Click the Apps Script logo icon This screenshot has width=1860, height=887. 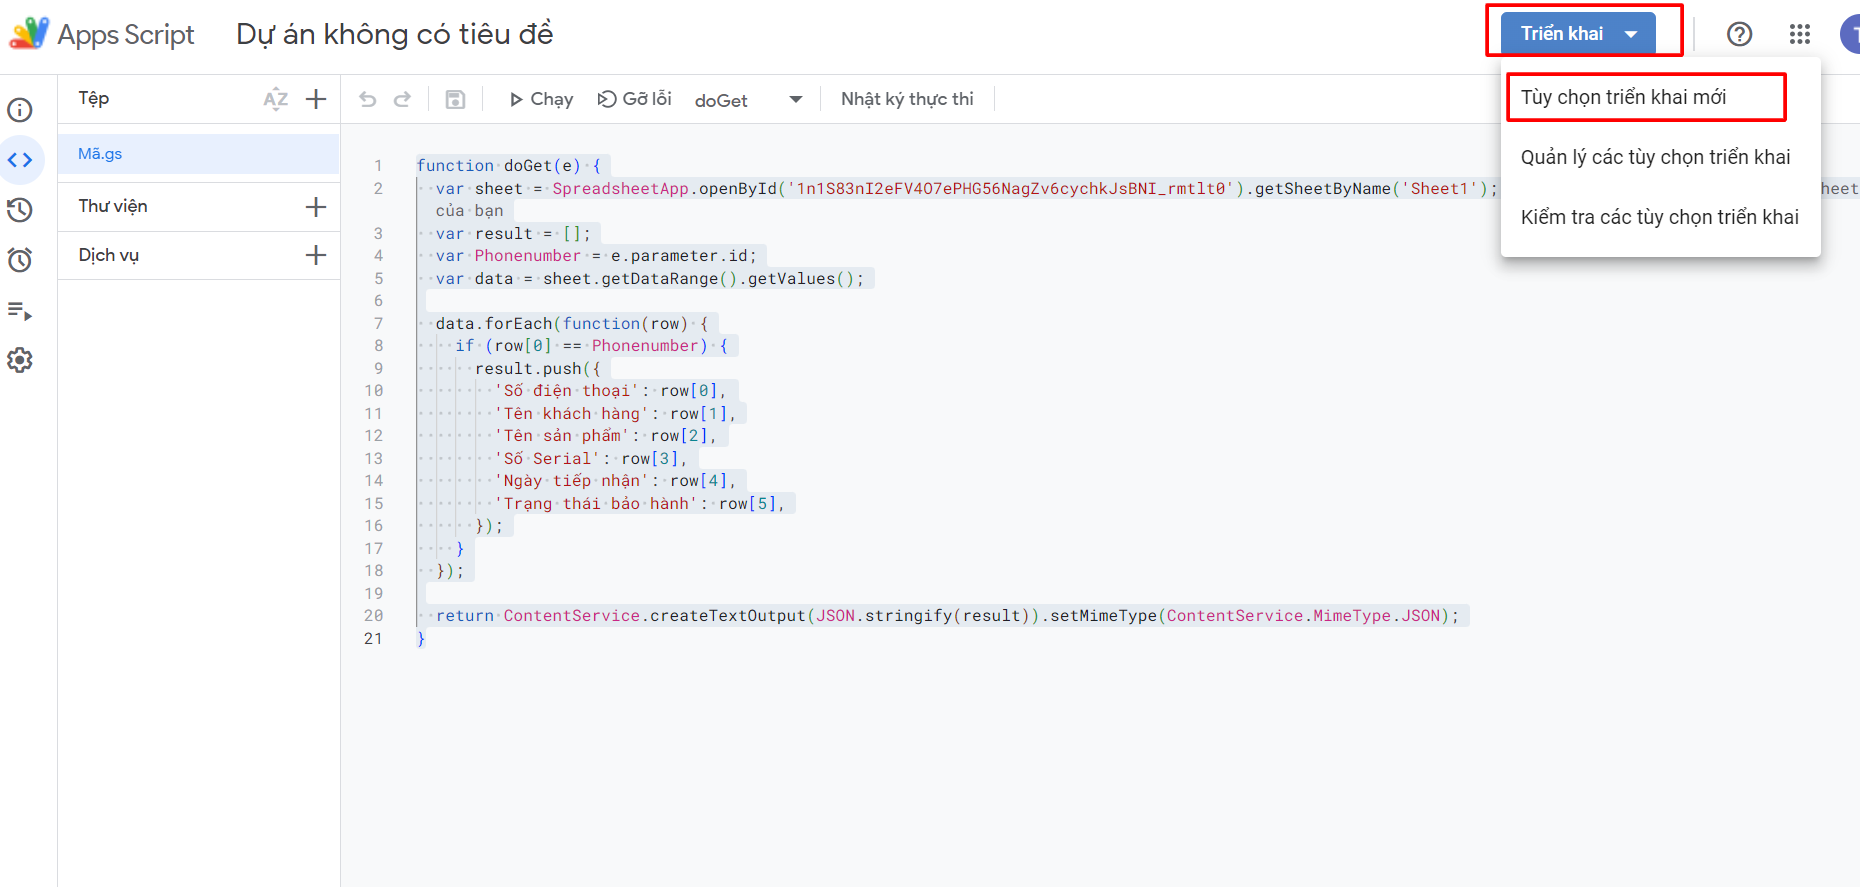[x=28, y=33]
